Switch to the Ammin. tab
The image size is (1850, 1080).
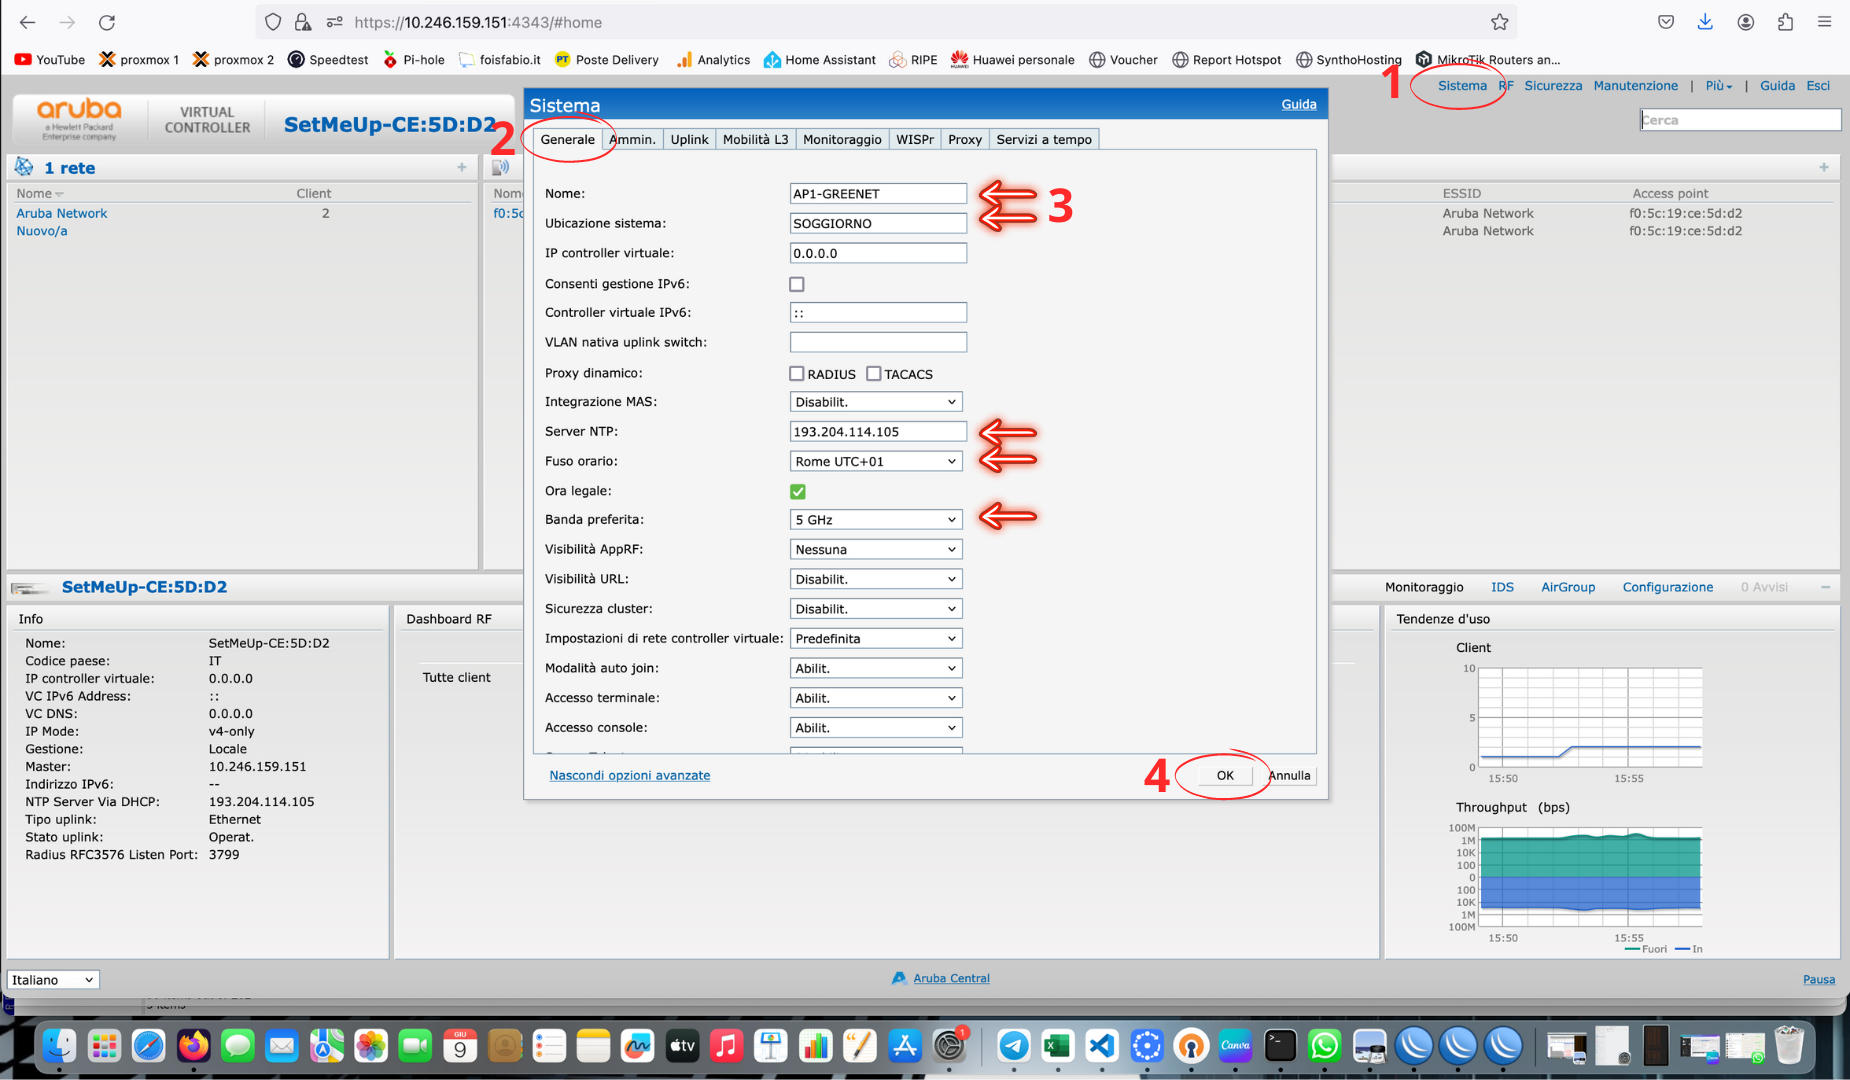point(633,139)
